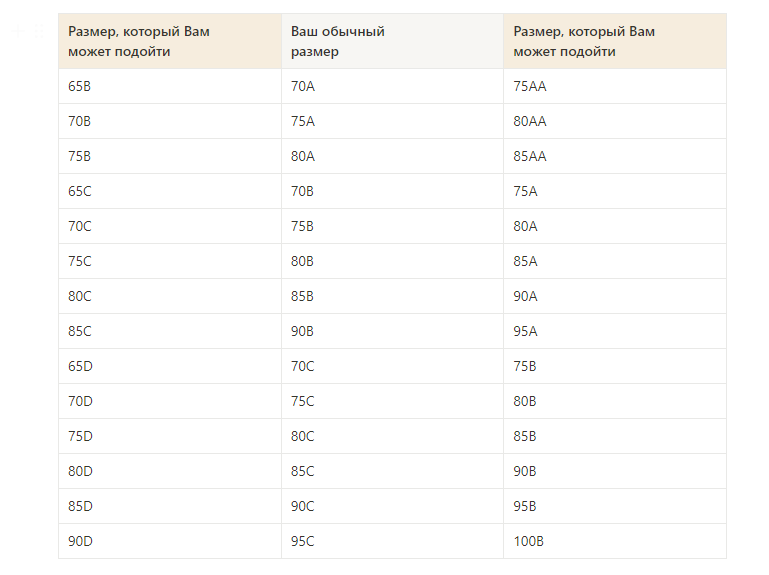Image resolution: width=769 pixels, height=575 pixels.
Task: Click the 80AA size cell
Action: click(615, 121)
